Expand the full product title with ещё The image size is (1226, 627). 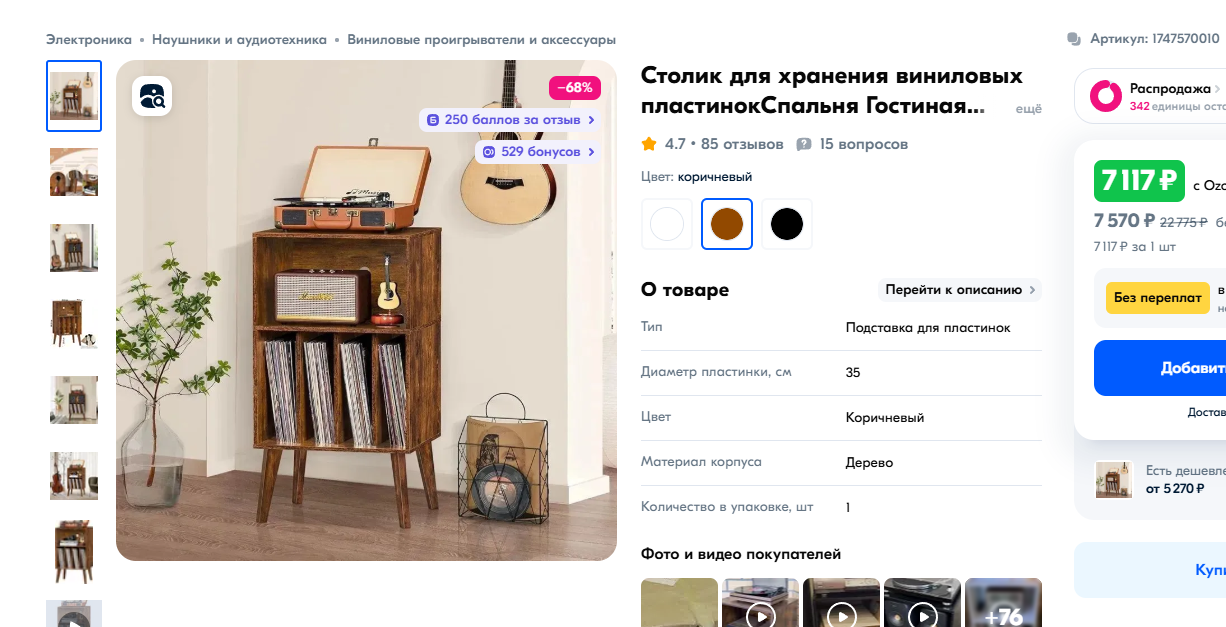click(x=1028, y=108)
